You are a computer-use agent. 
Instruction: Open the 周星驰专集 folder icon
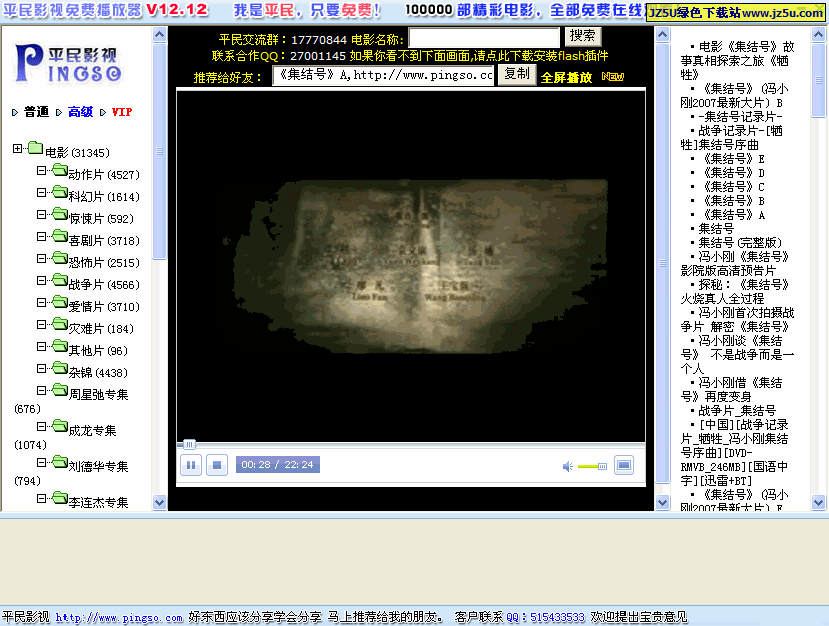tap(60, 390)
